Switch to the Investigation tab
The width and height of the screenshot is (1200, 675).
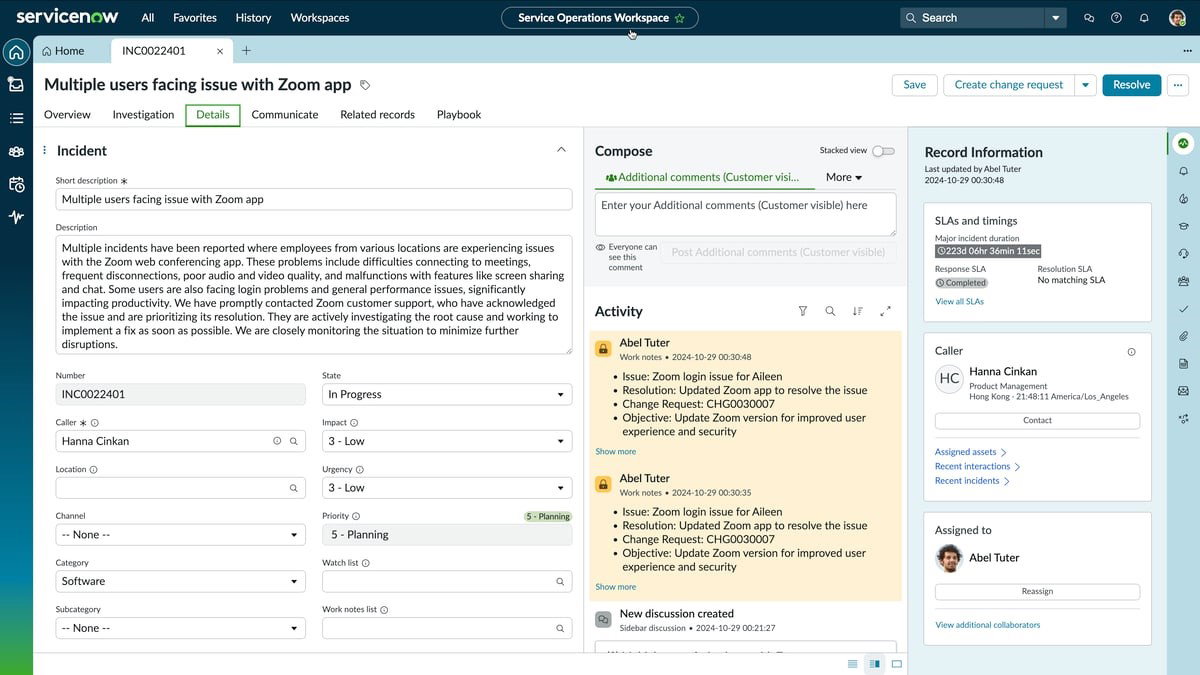142,114
